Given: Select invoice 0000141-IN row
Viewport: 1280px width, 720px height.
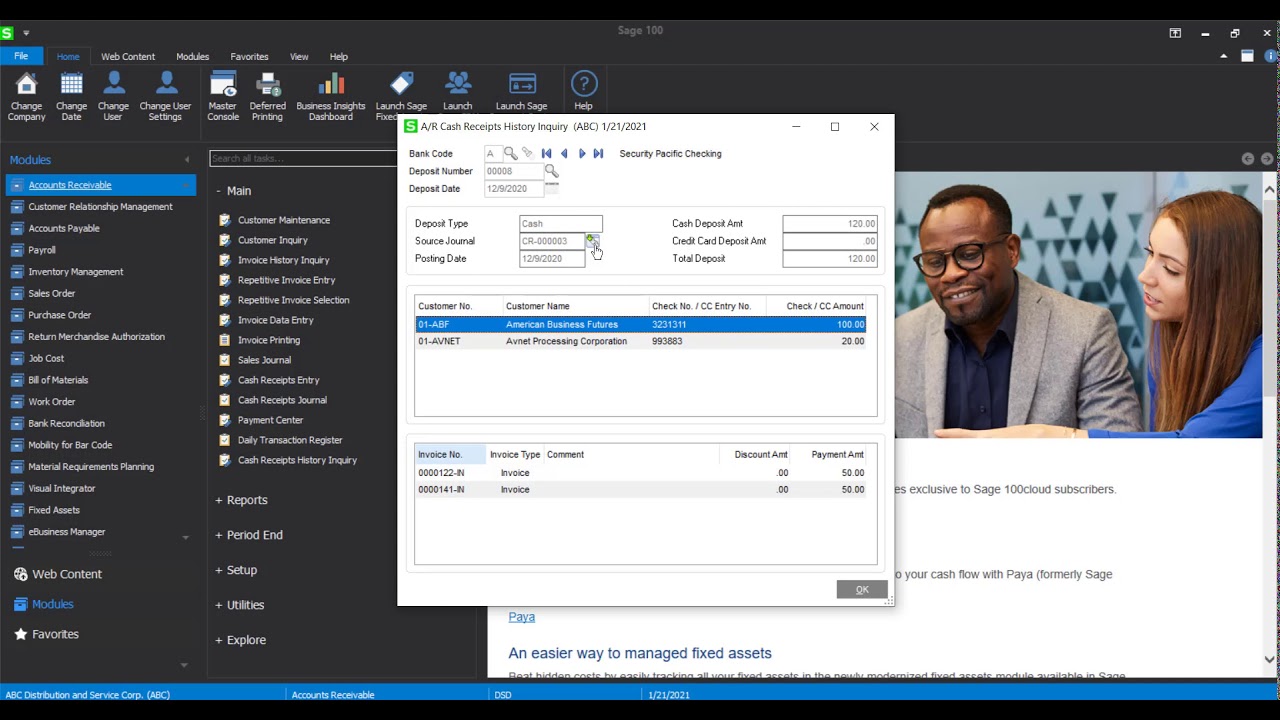Looking at the screenshot, I should (x=641, y=489).
